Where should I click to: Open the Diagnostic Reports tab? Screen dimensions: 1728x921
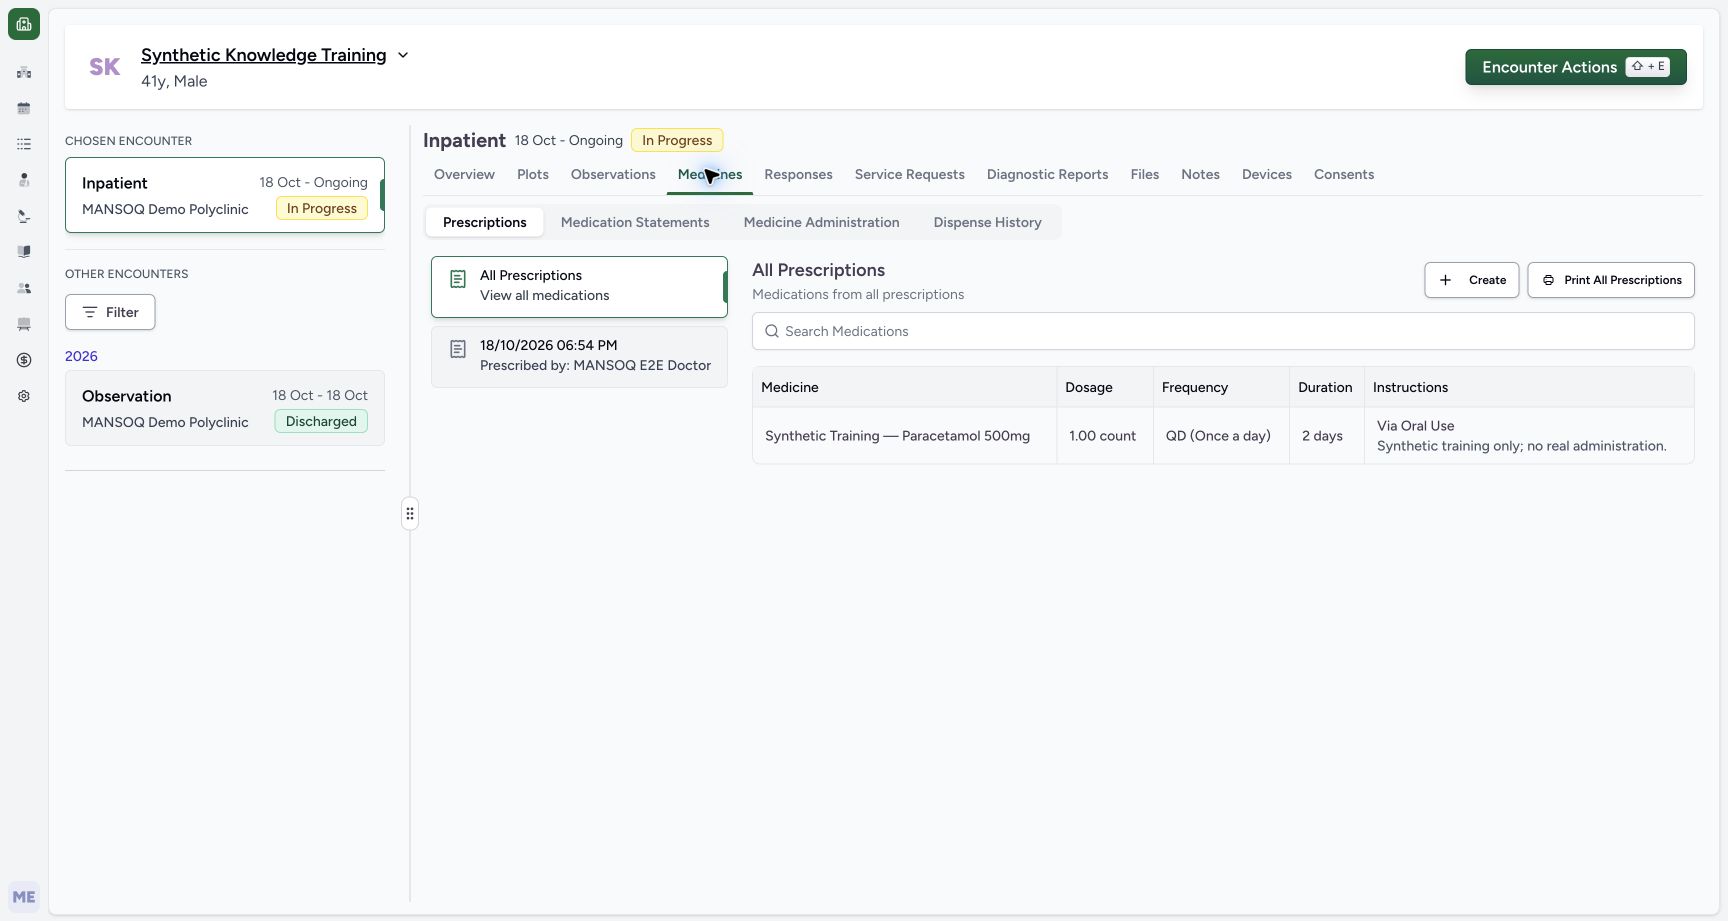[1048, 174]
